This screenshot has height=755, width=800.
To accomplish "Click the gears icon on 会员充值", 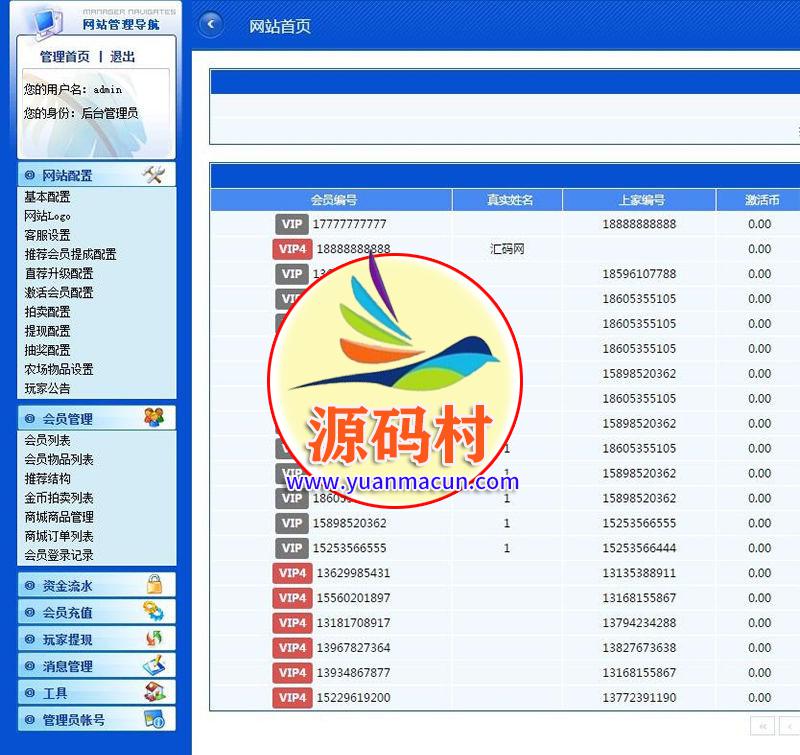I will pos(153,612).
